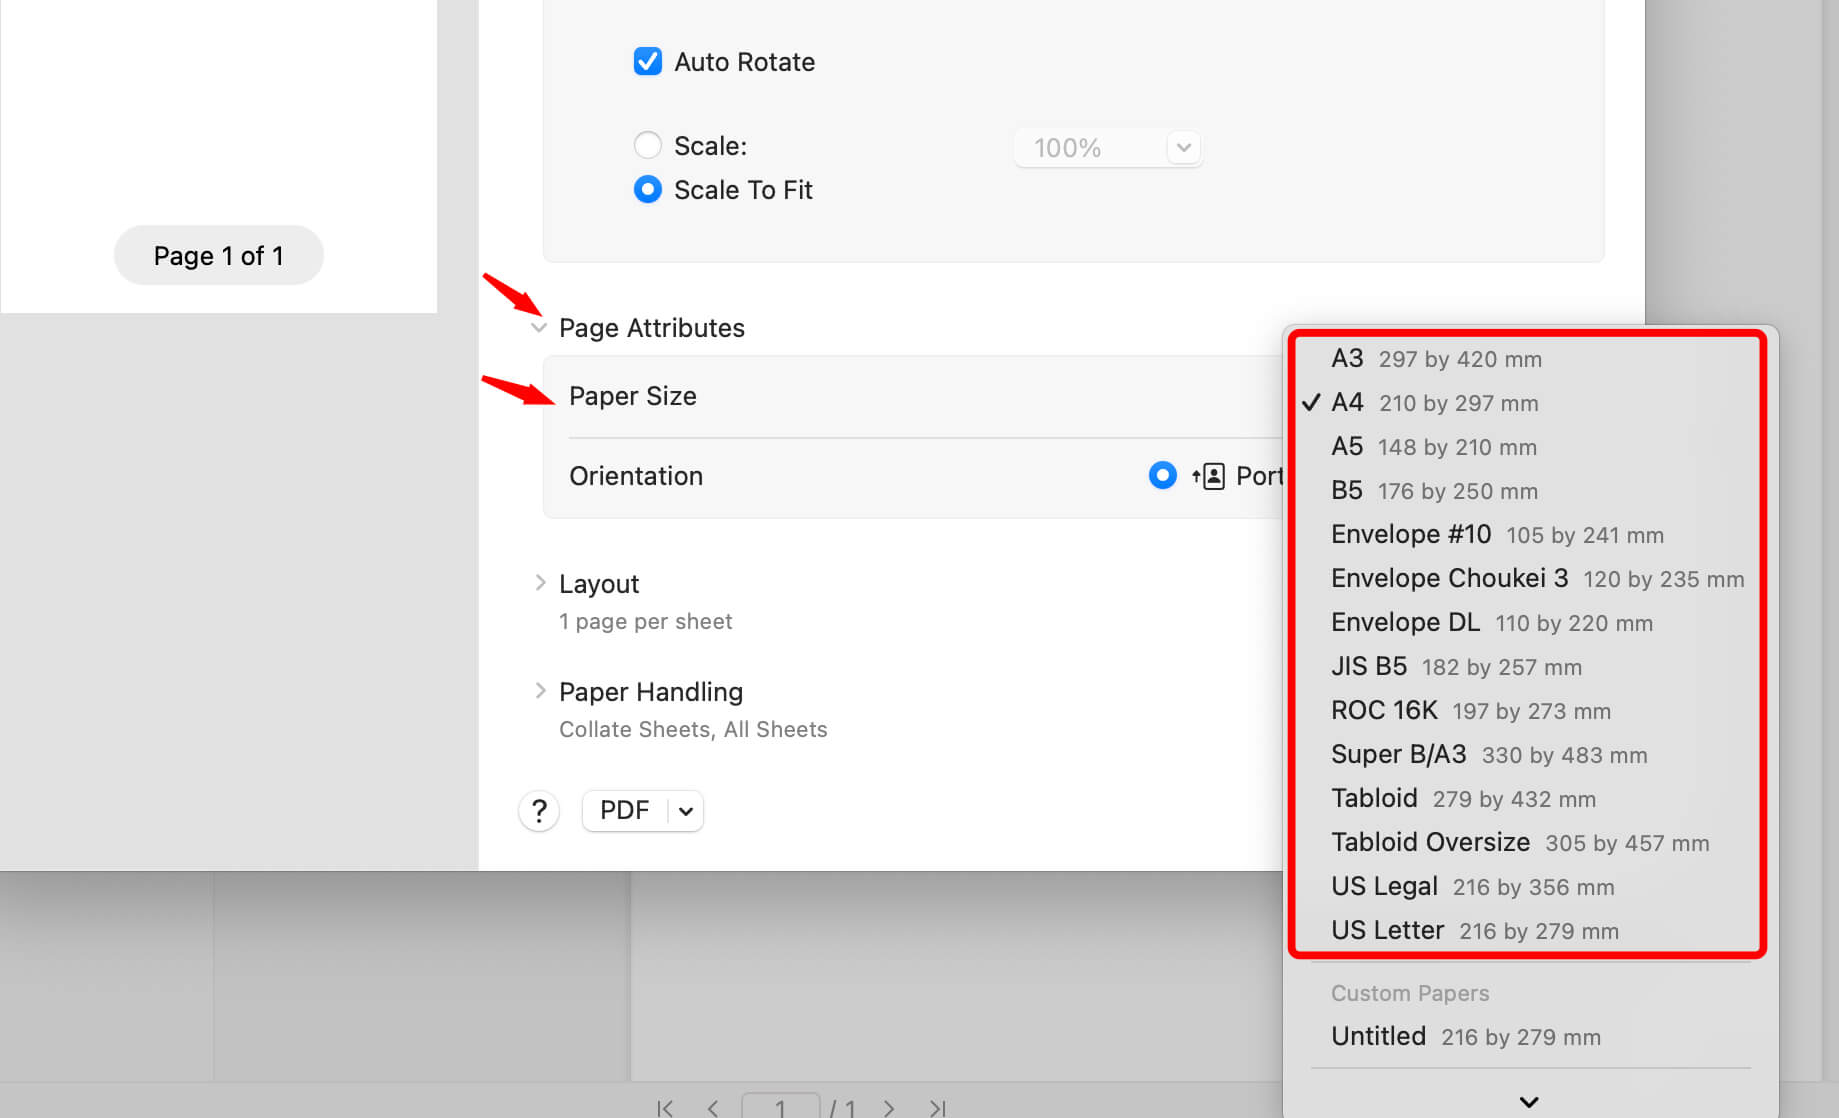
Task: Click the Page 1 of 1 label
Action: coord(219,256)
